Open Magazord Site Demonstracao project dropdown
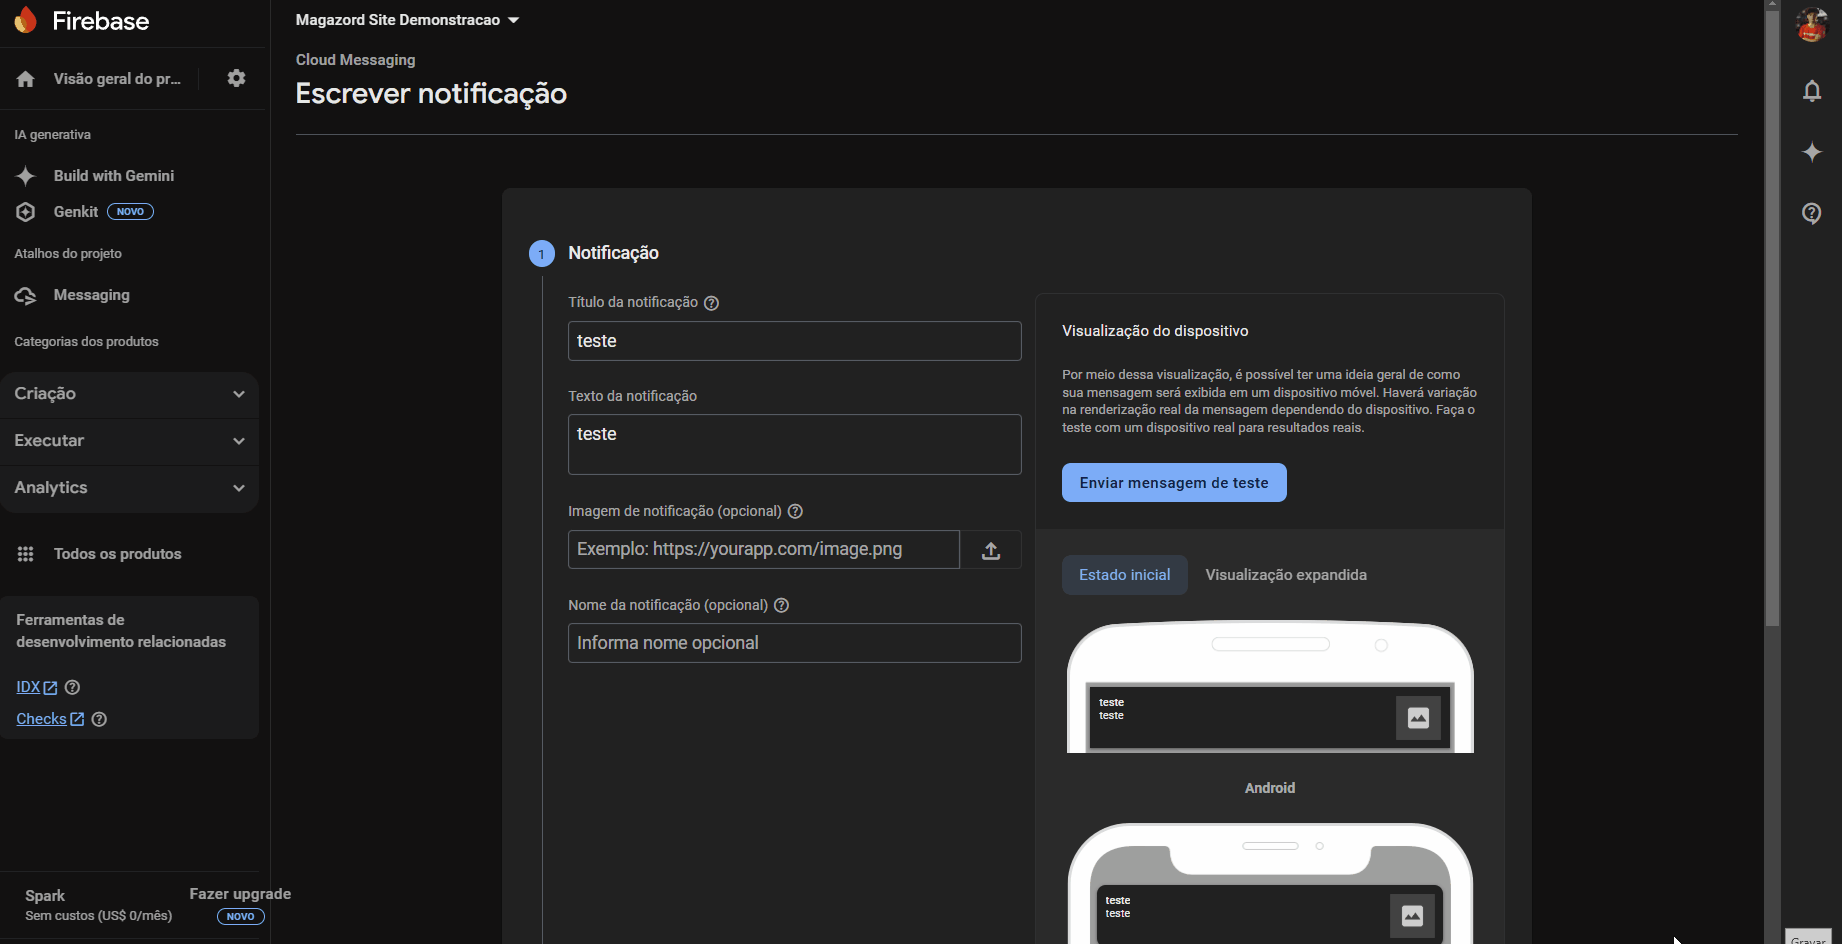Viewport: 1842px width, 944px height. coord(407,20)
